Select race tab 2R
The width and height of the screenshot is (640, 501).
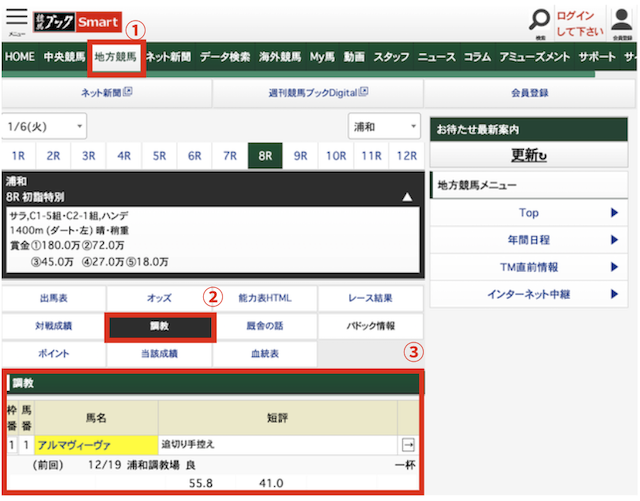[x=53, y=156]
